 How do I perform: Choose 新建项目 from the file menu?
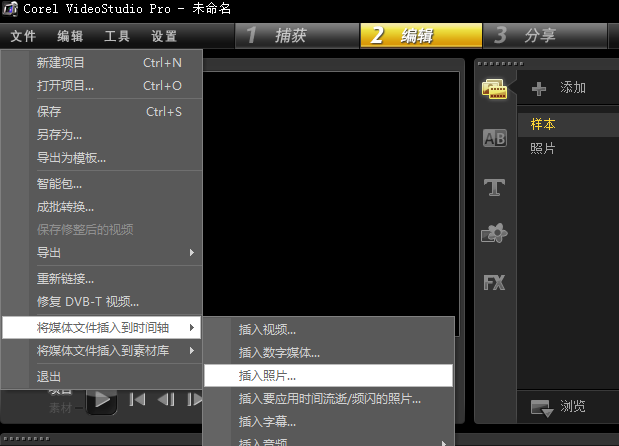pos(102,63)
